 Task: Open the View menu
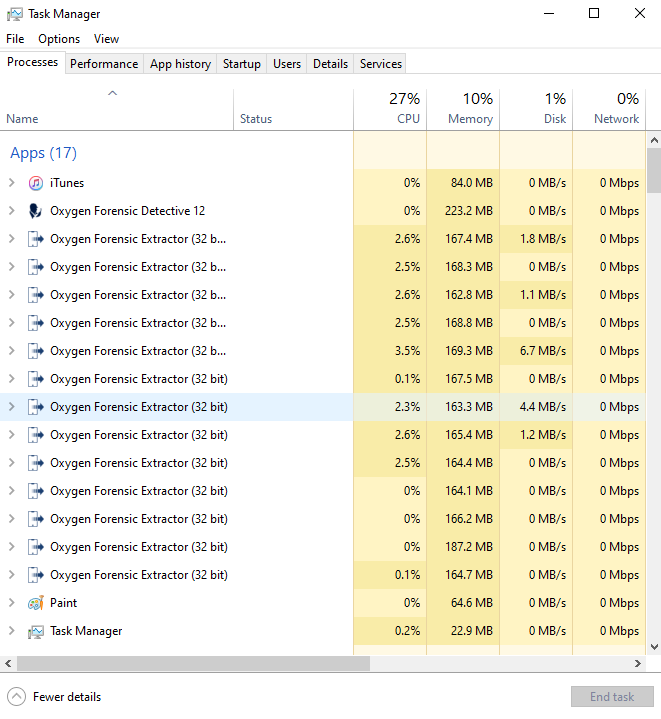click(x=106, y=39)
